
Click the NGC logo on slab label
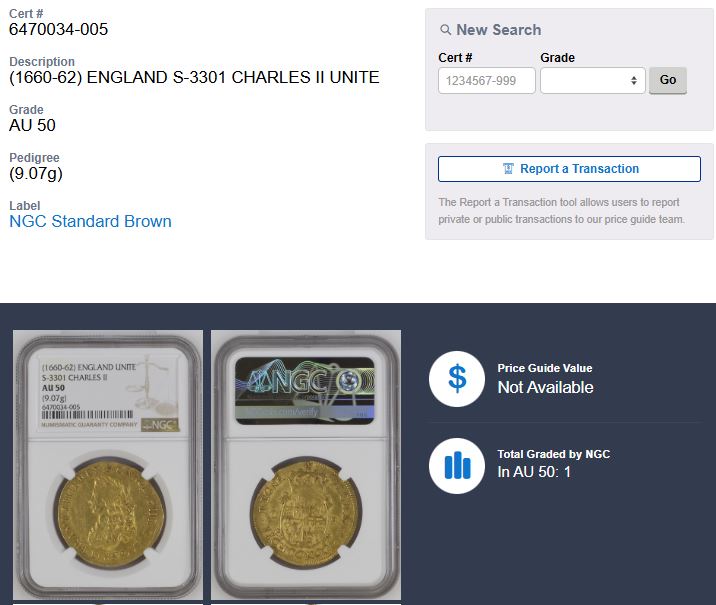click(x=160, y=425)
